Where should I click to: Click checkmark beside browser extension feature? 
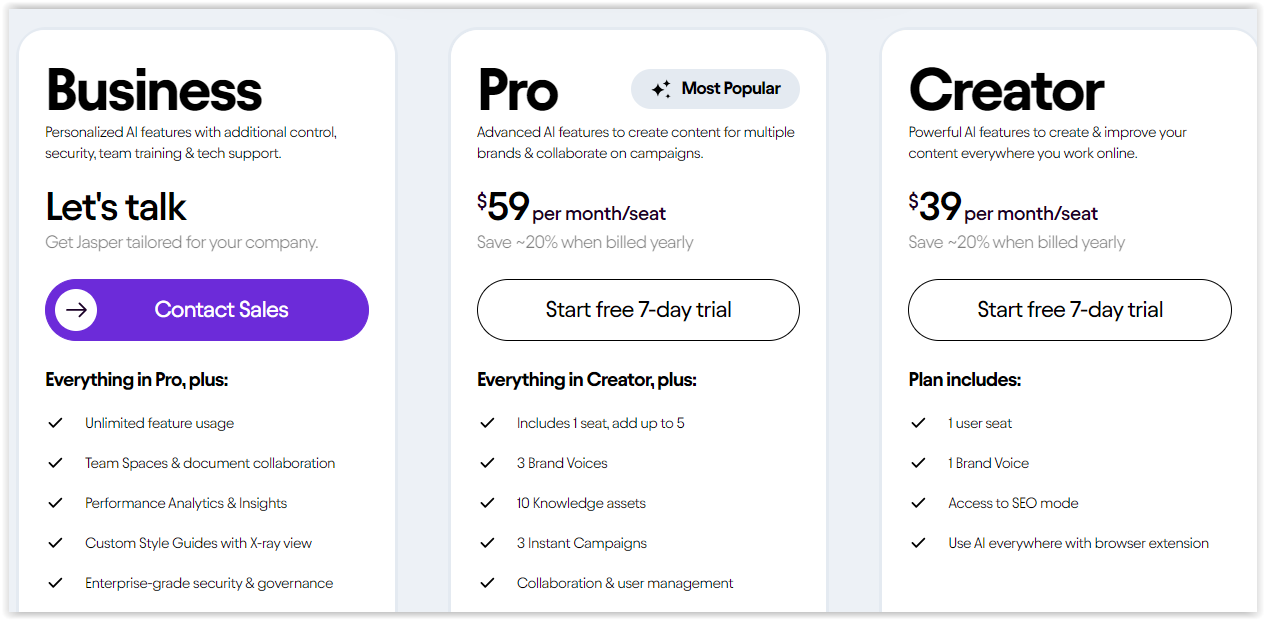click(x=919, y=543)
